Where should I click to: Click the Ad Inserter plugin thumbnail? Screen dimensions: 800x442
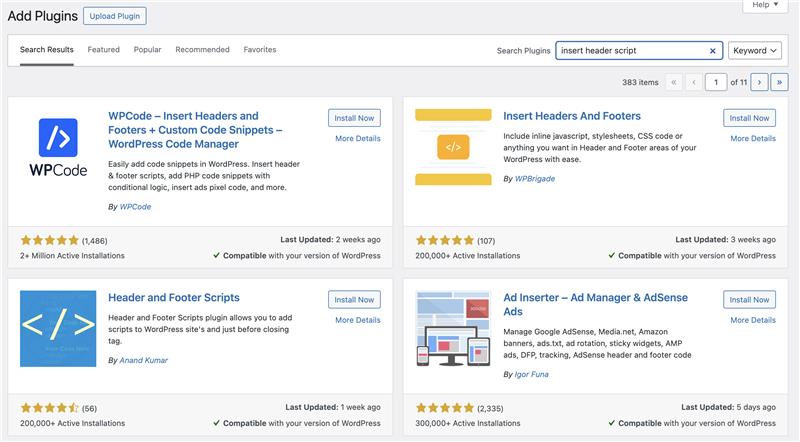click(453, 329)
